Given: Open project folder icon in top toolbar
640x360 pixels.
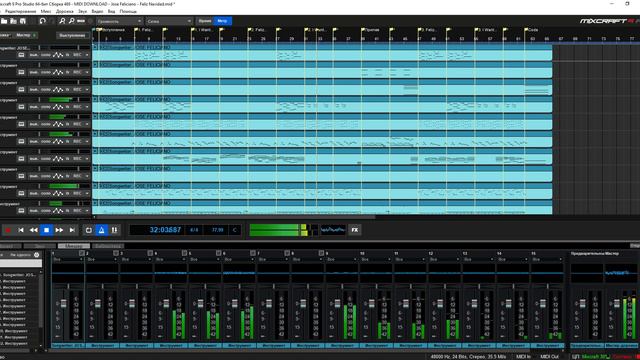Looking at the screenshot, I should tap(4, 21).
